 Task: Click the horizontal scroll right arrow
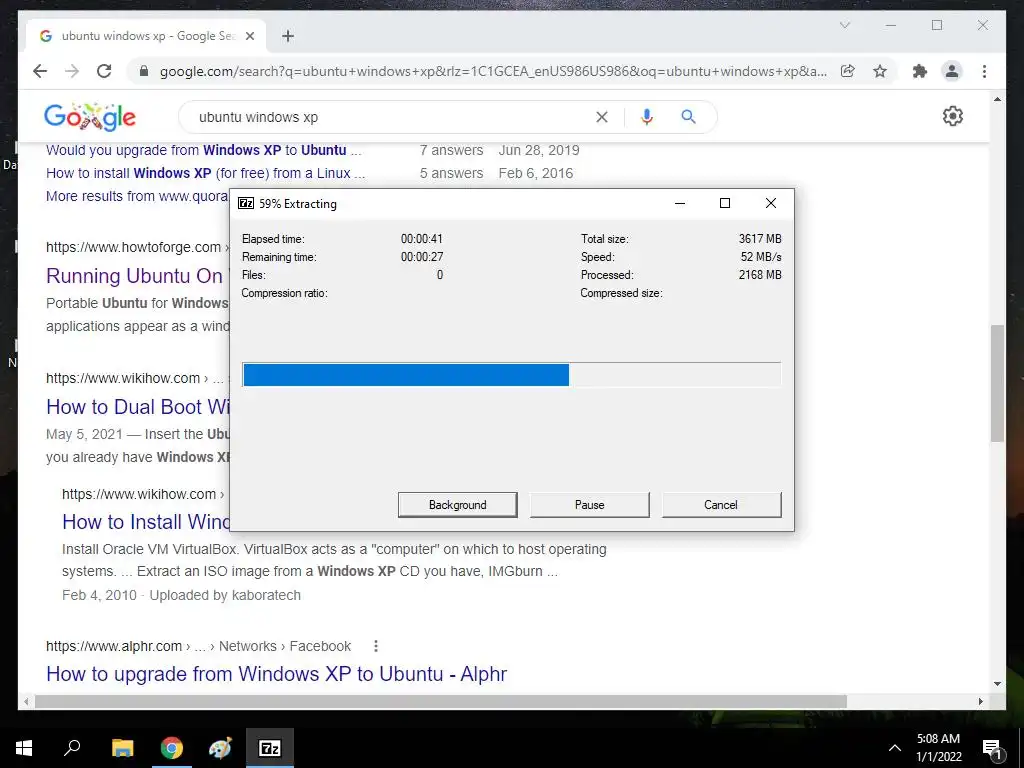980,701
